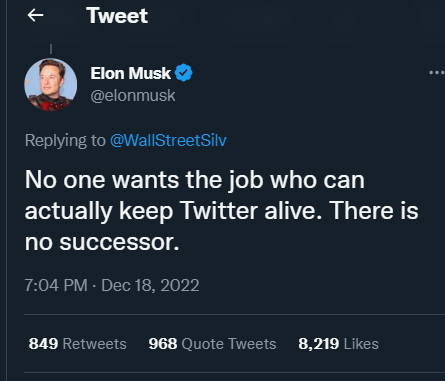Open the @elonmusk handle link
Screen dimensions: 445x381
click(133, 96)
